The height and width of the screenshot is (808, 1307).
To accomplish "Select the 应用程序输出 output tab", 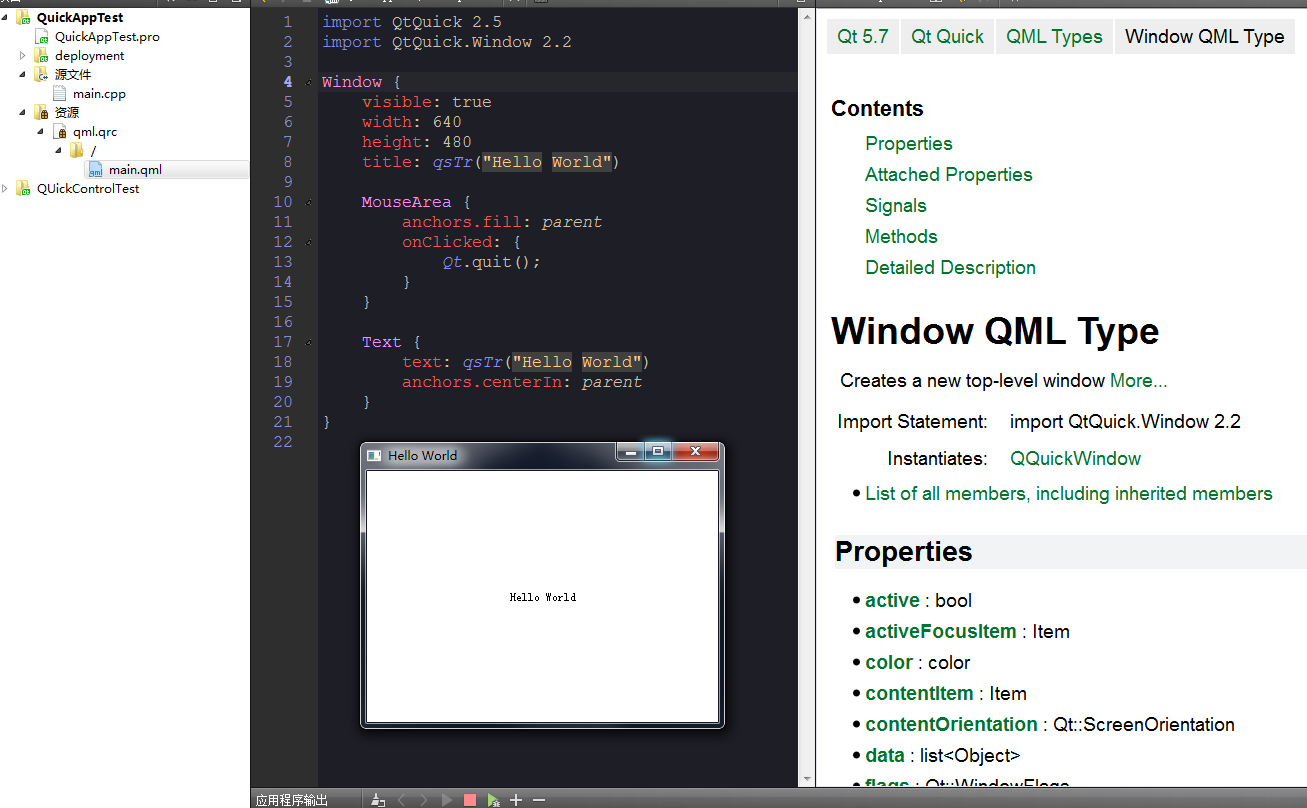I will pyautogui.click(x=292, y=800).
